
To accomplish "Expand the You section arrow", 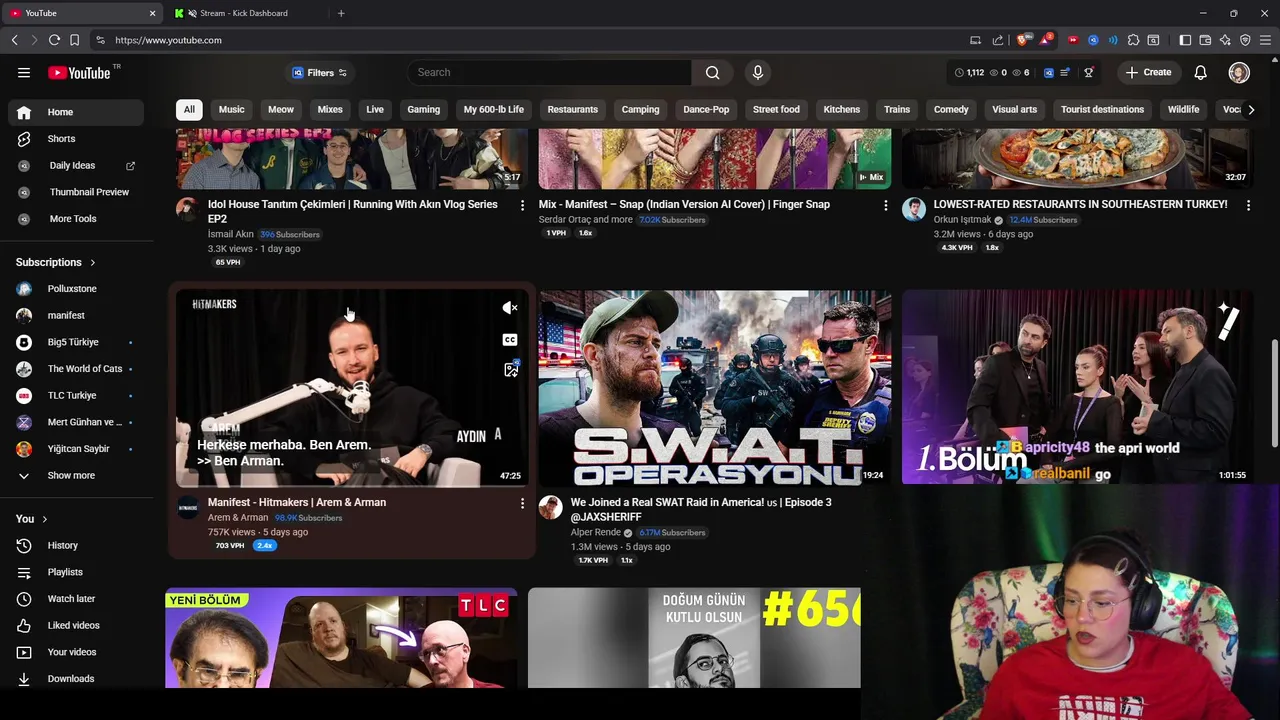I will point(44,519).
